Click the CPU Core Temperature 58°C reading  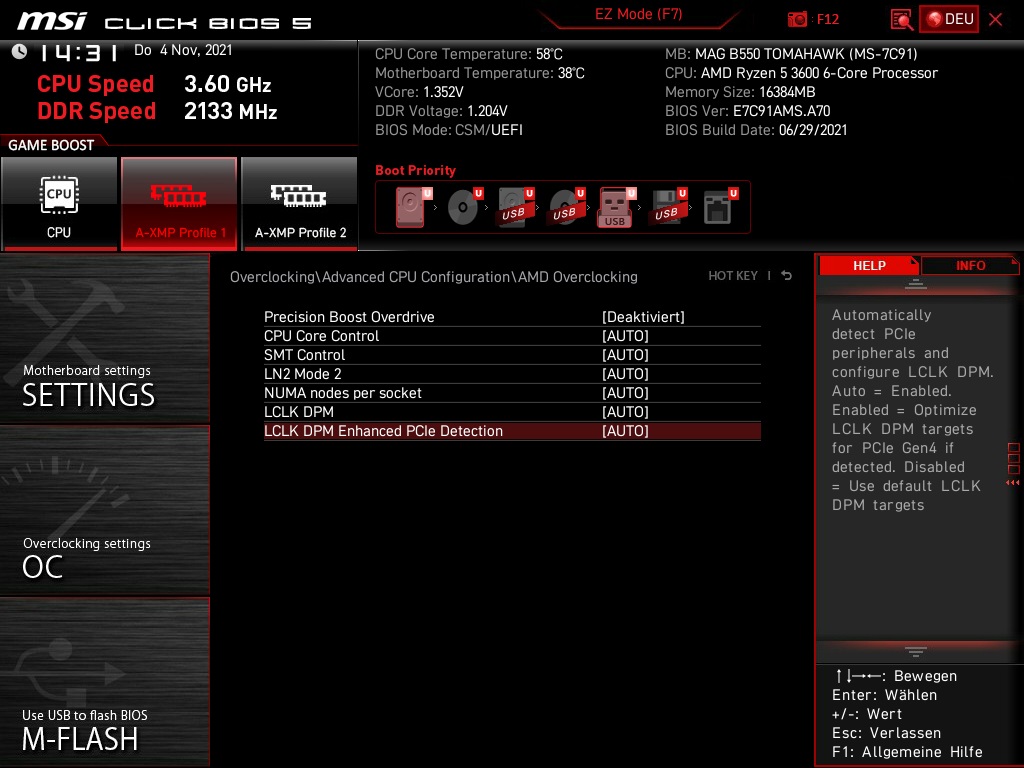(468, 54)
